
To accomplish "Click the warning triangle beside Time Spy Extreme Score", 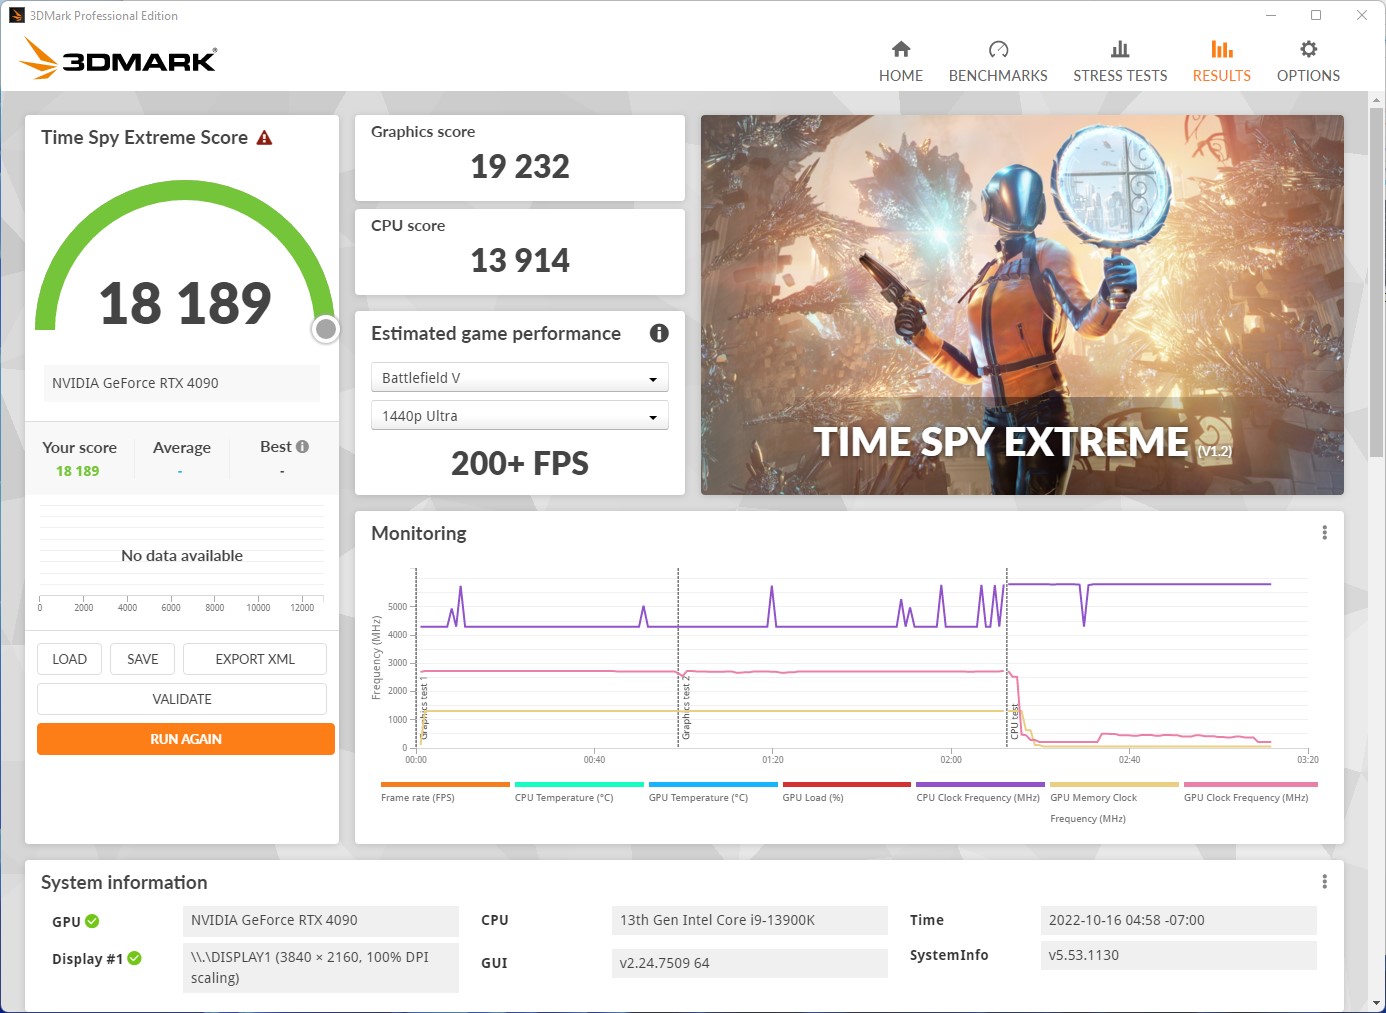I will click(x=264, y=138).
